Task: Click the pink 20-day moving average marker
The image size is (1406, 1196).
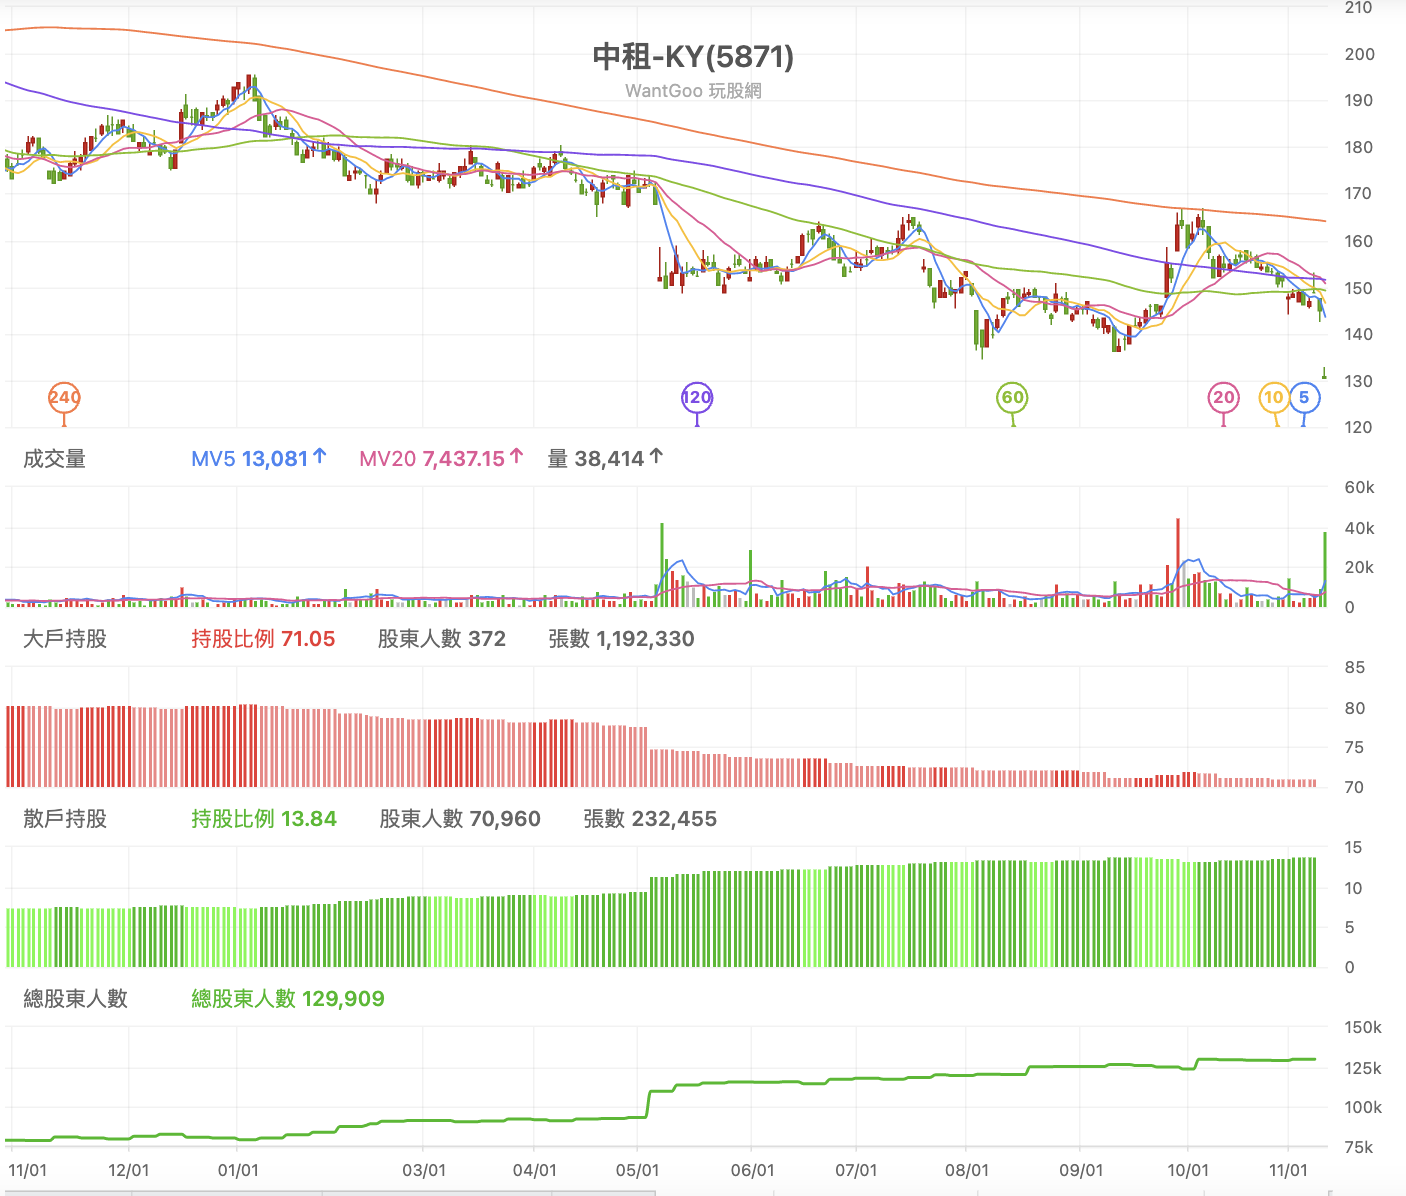Action: pos(1224,398)
